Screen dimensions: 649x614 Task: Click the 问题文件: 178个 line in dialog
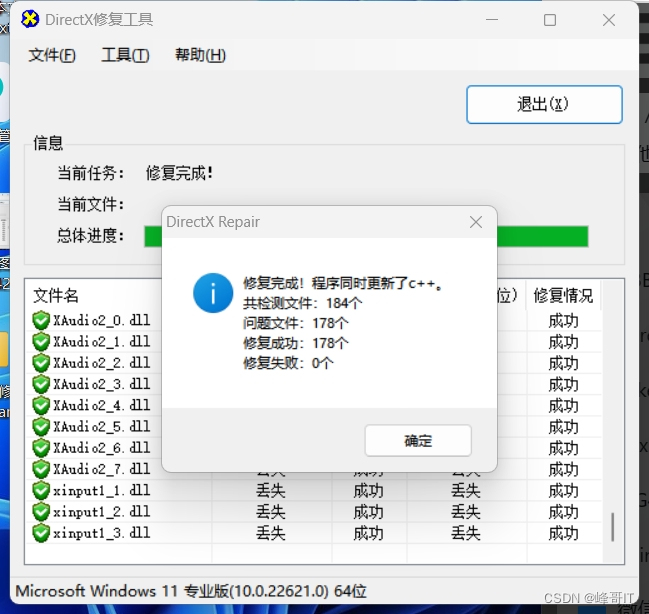(x=296, y=323)
